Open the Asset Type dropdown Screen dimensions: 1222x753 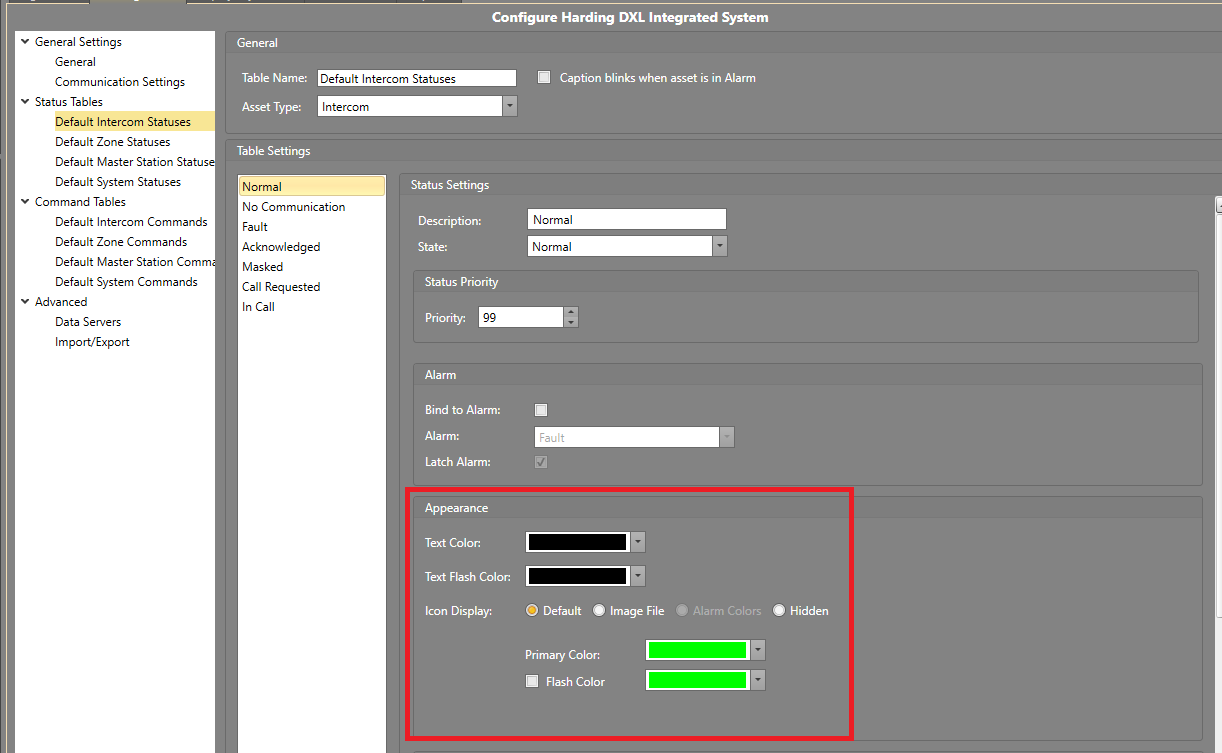(510, 107)
